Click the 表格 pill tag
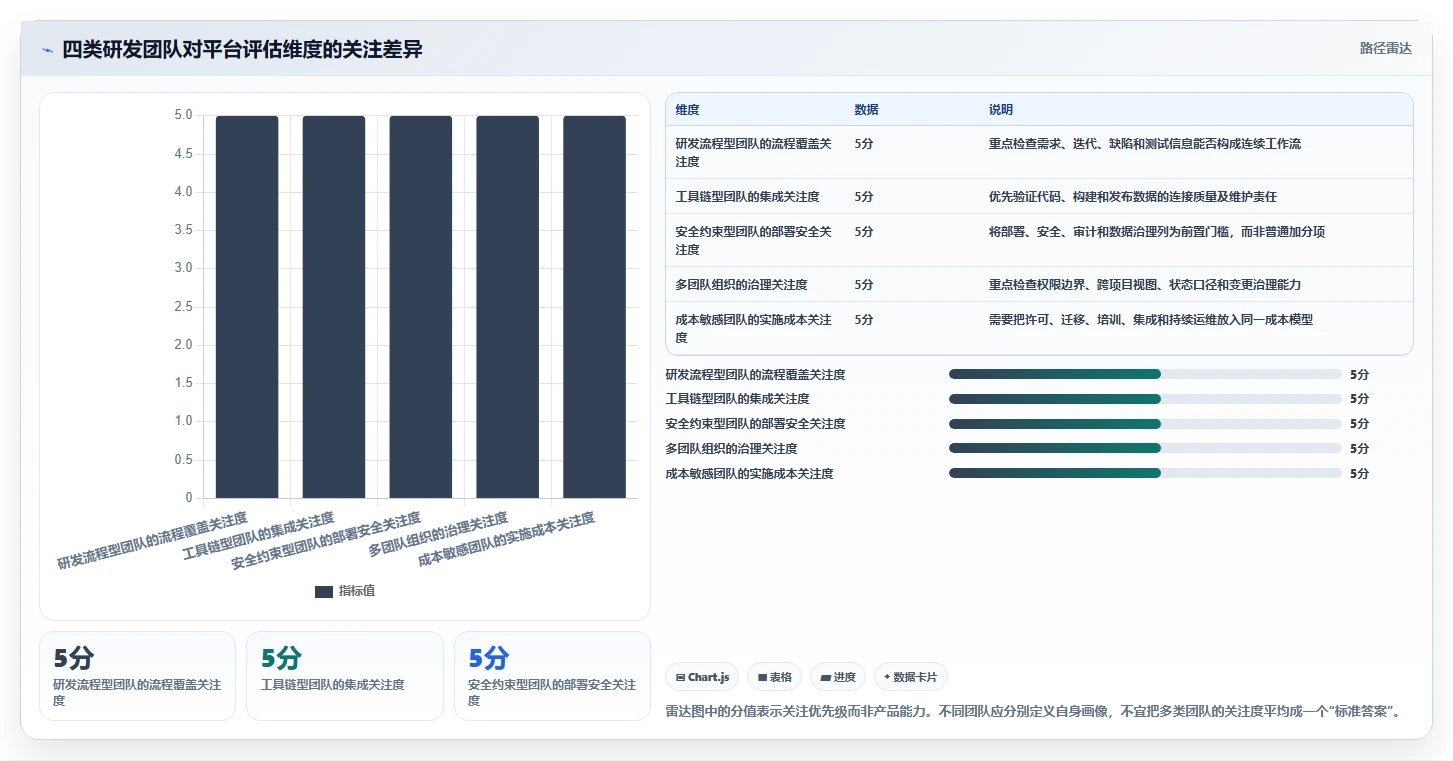The height and width of the screenshot is (761, 1453). (774, 677)
